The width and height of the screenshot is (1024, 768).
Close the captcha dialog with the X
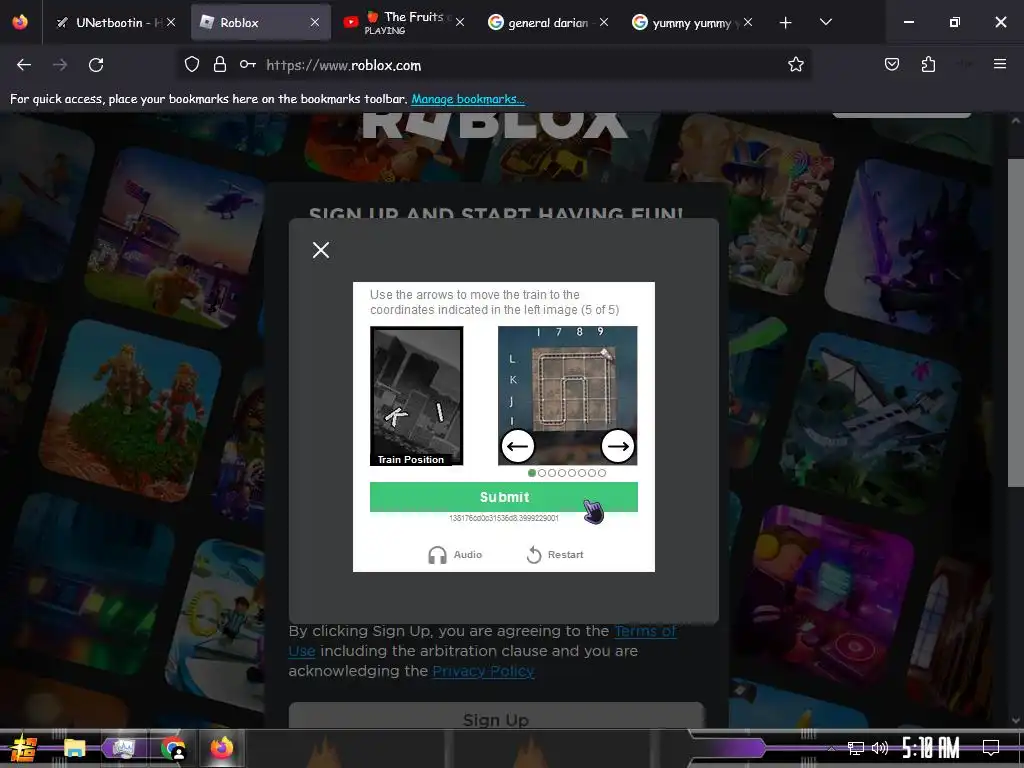click(321, 250)
